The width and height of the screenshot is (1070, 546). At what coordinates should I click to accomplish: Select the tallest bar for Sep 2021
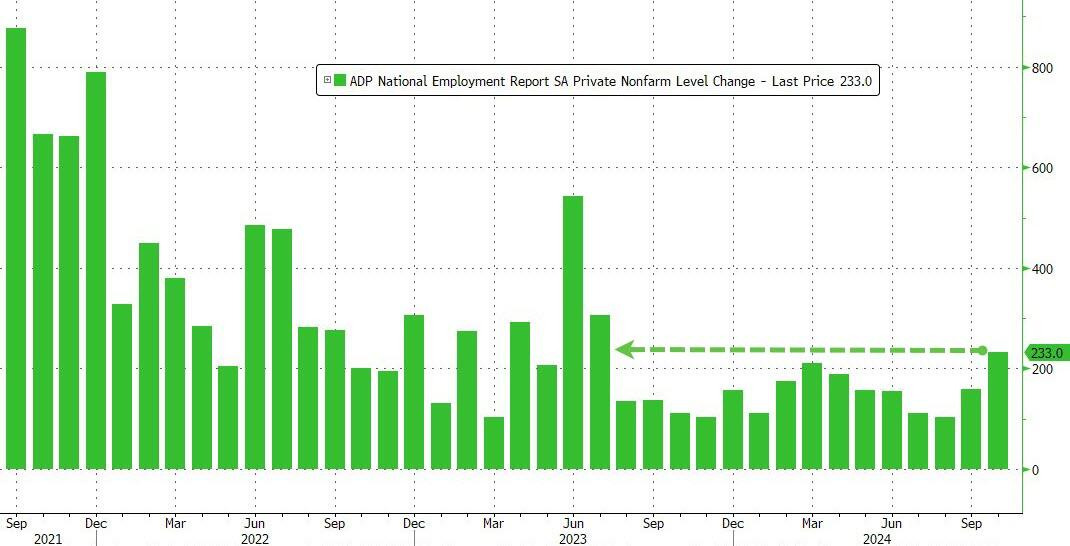(16, 248)
